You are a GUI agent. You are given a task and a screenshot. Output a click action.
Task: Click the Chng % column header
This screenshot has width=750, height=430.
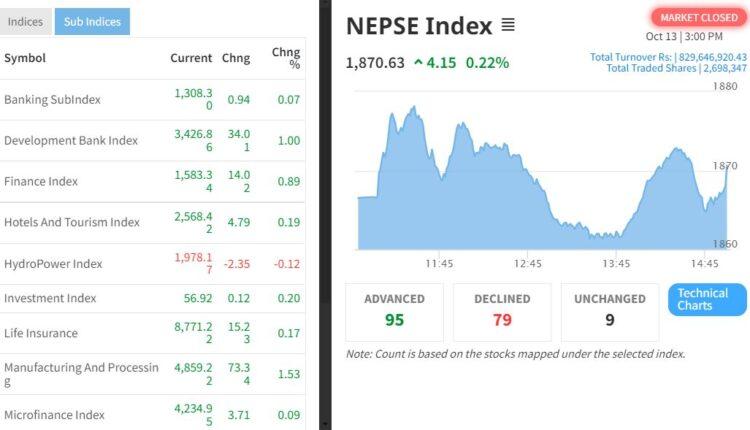(x=286, y=58)
